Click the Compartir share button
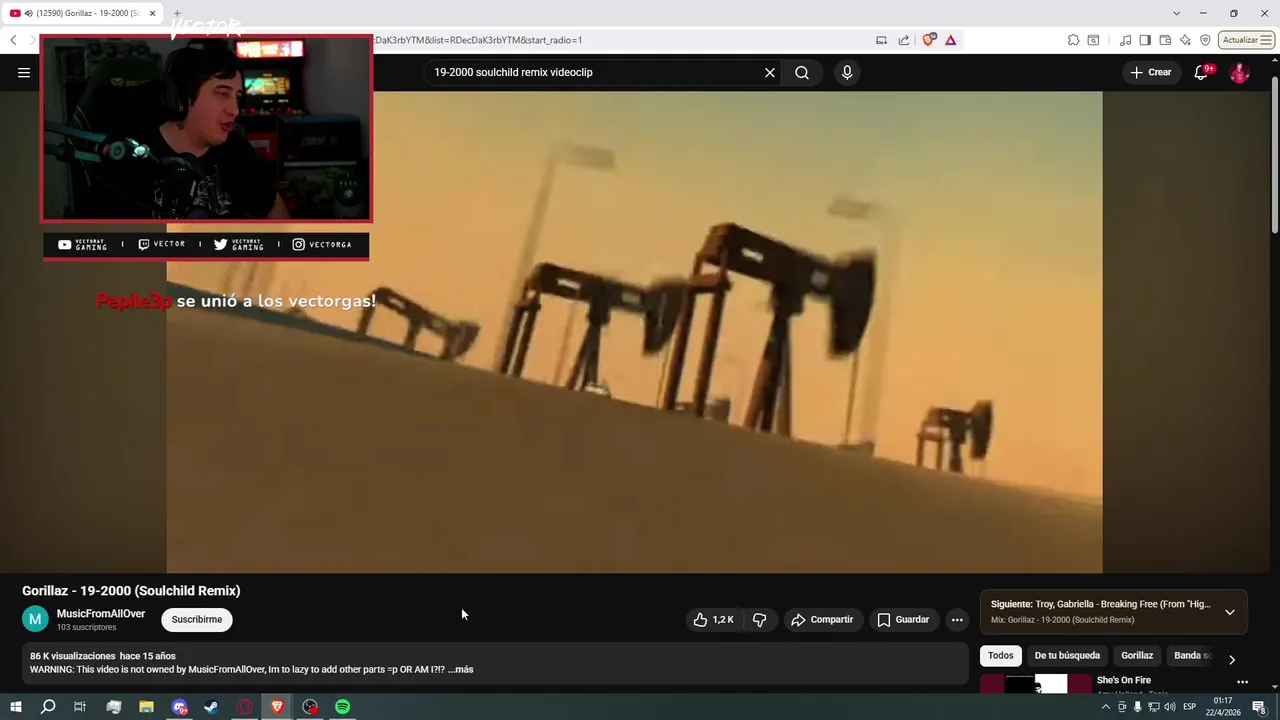 click(822, 620)
